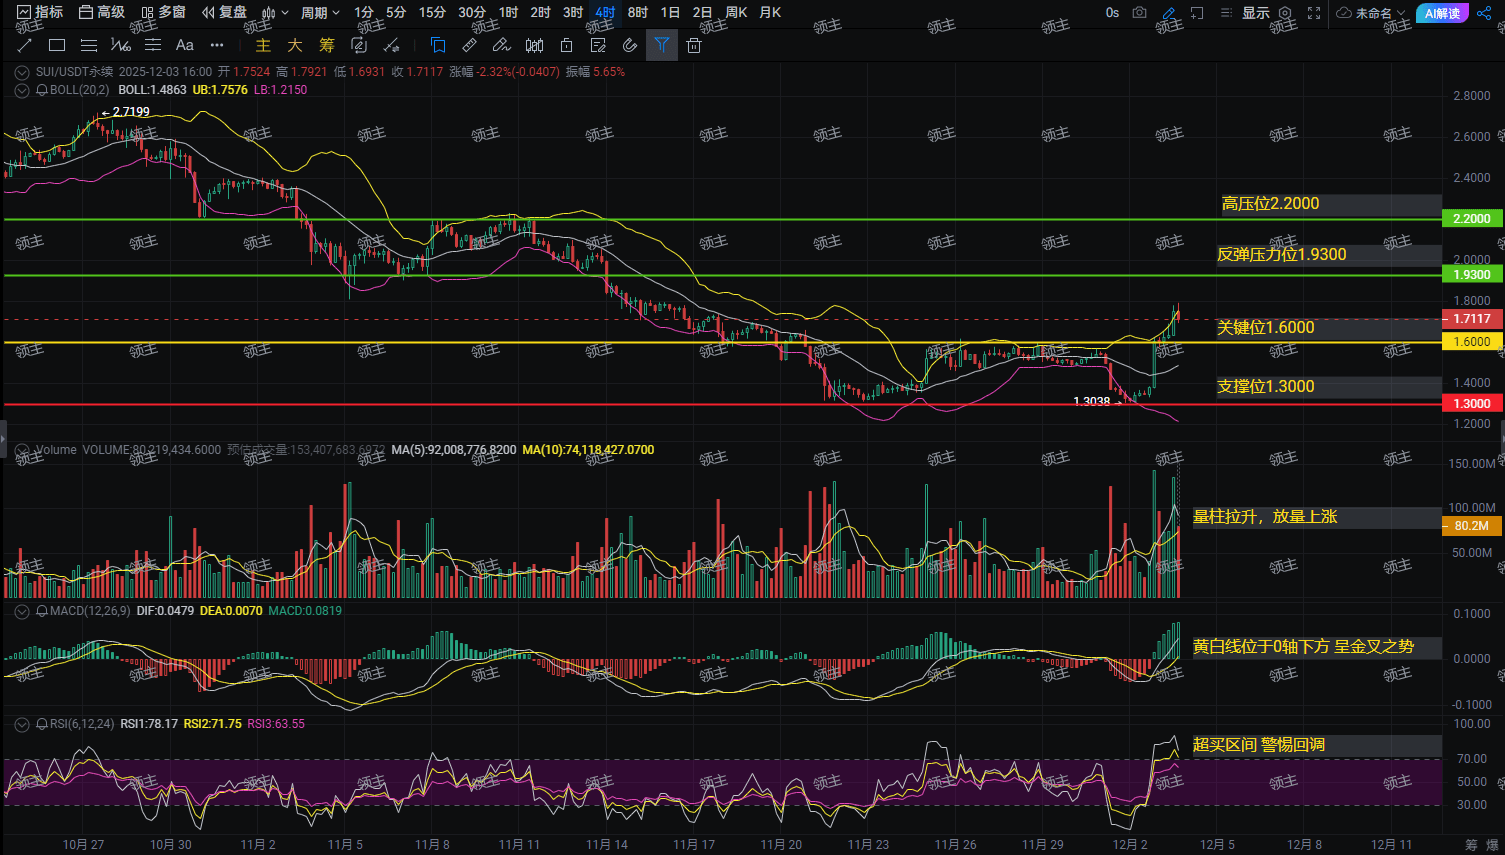1505x855 pixels.
Task: Switch to the 1日 timeframe
Action: pyautogui.click(x=670, y=13)
